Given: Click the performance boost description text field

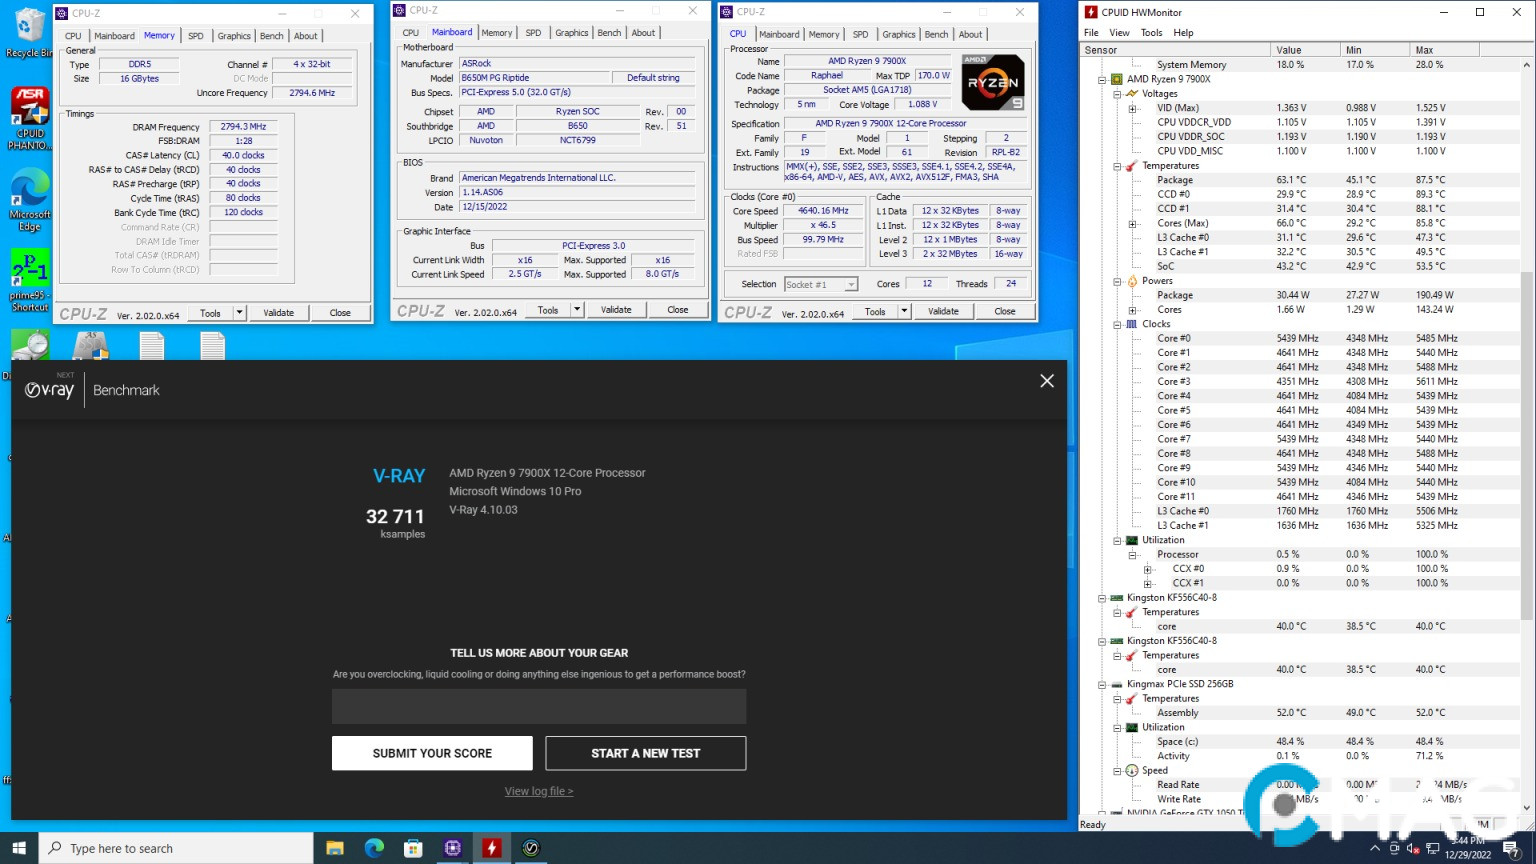Looking at the screenshot, I should [538, 706].
